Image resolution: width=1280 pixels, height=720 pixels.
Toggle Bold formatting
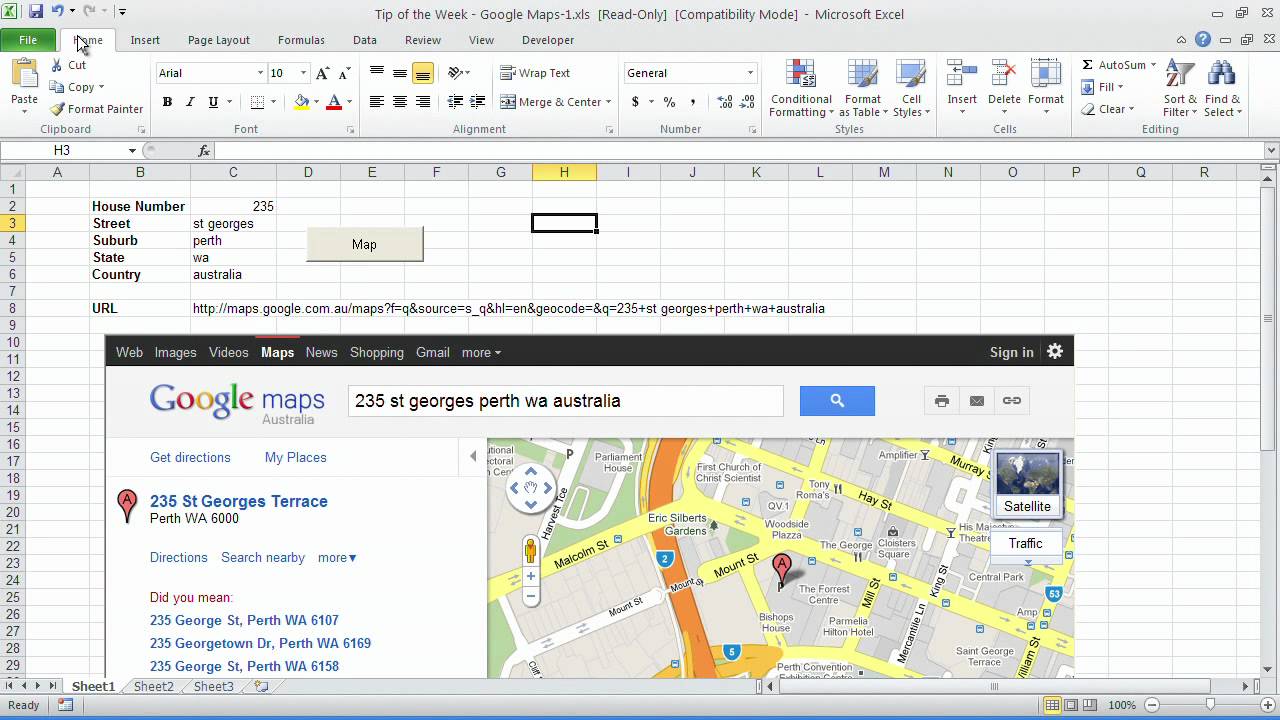[x=167, y=102]
